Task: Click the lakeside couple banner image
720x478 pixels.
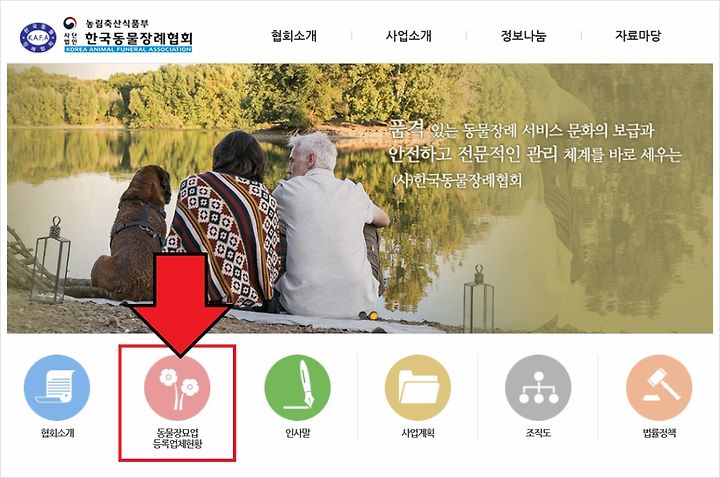Action: tap(360, 198)
